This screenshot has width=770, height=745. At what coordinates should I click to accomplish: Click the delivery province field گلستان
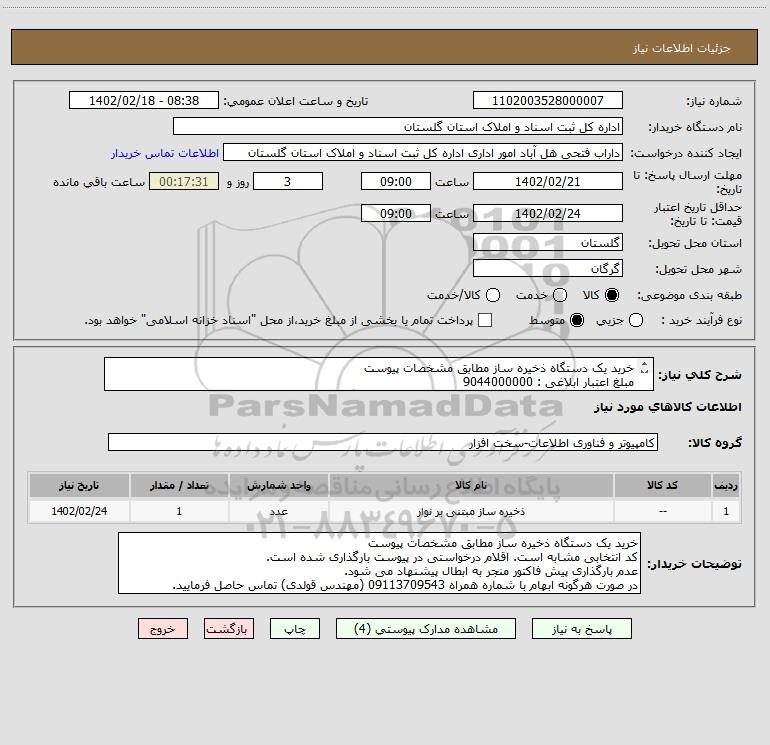coord(548,242)
